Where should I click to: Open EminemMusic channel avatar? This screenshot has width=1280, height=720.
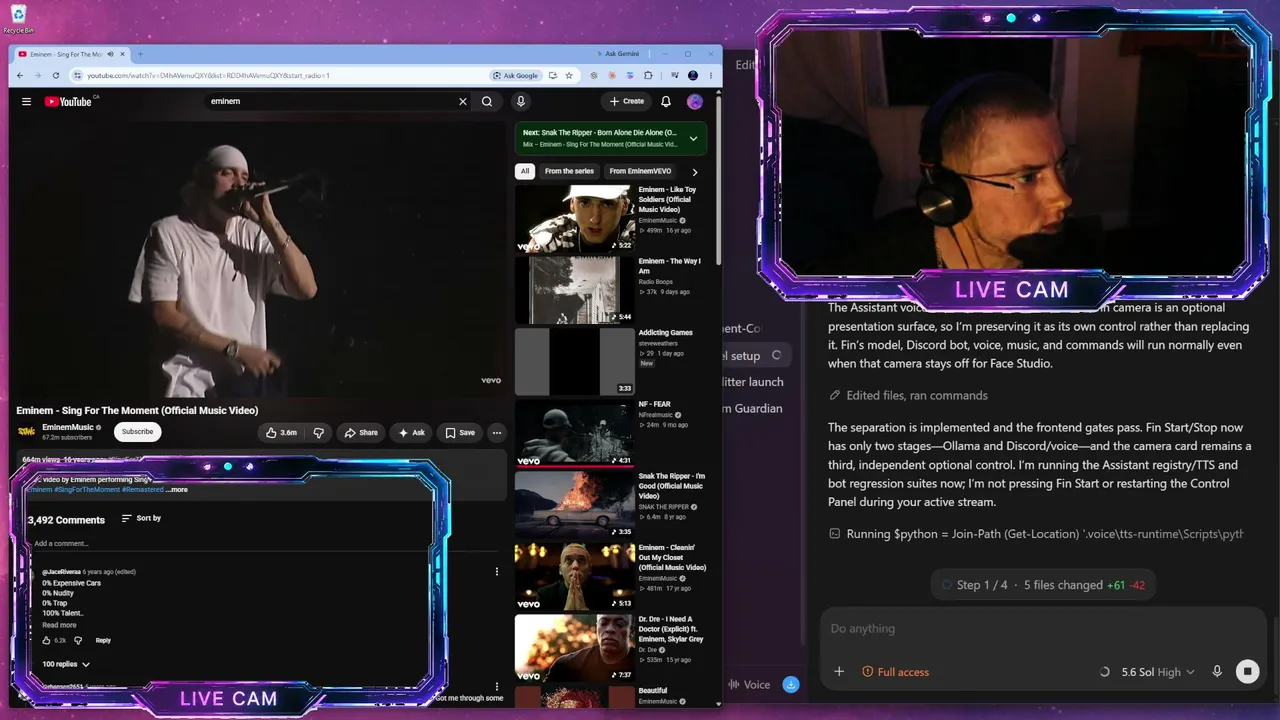coord(26,432)
